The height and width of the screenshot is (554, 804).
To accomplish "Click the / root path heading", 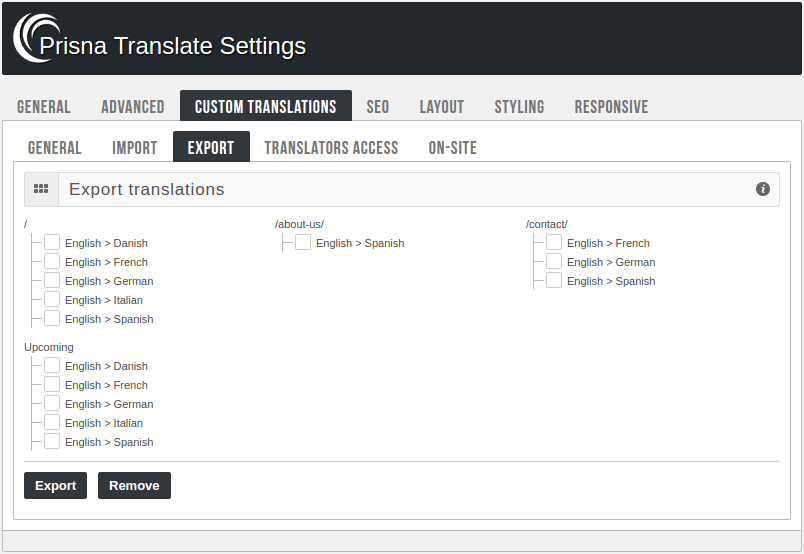I will [26, 224].
